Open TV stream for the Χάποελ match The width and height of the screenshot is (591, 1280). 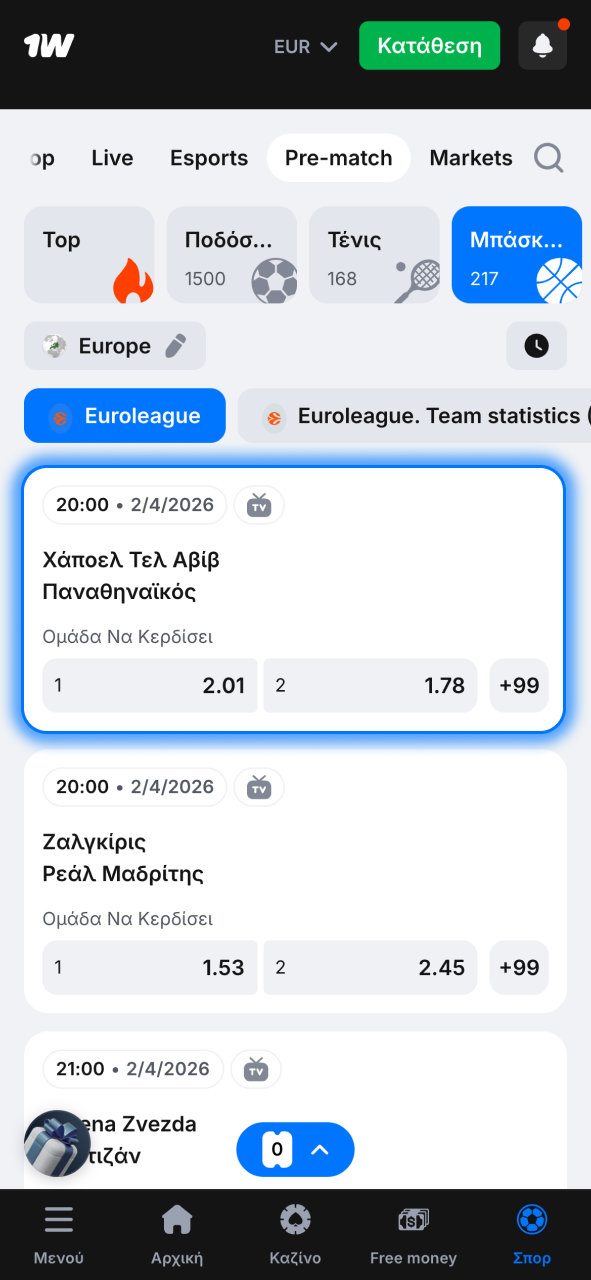259,505
